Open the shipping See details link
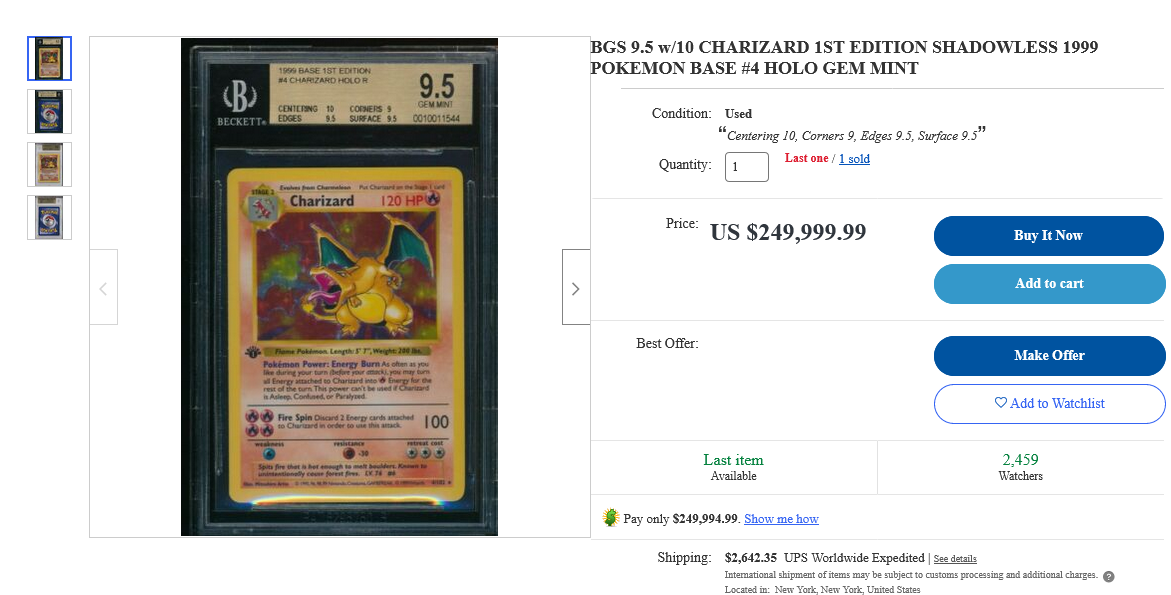This screenshot has height=595, width=1171. pos(955,558)
